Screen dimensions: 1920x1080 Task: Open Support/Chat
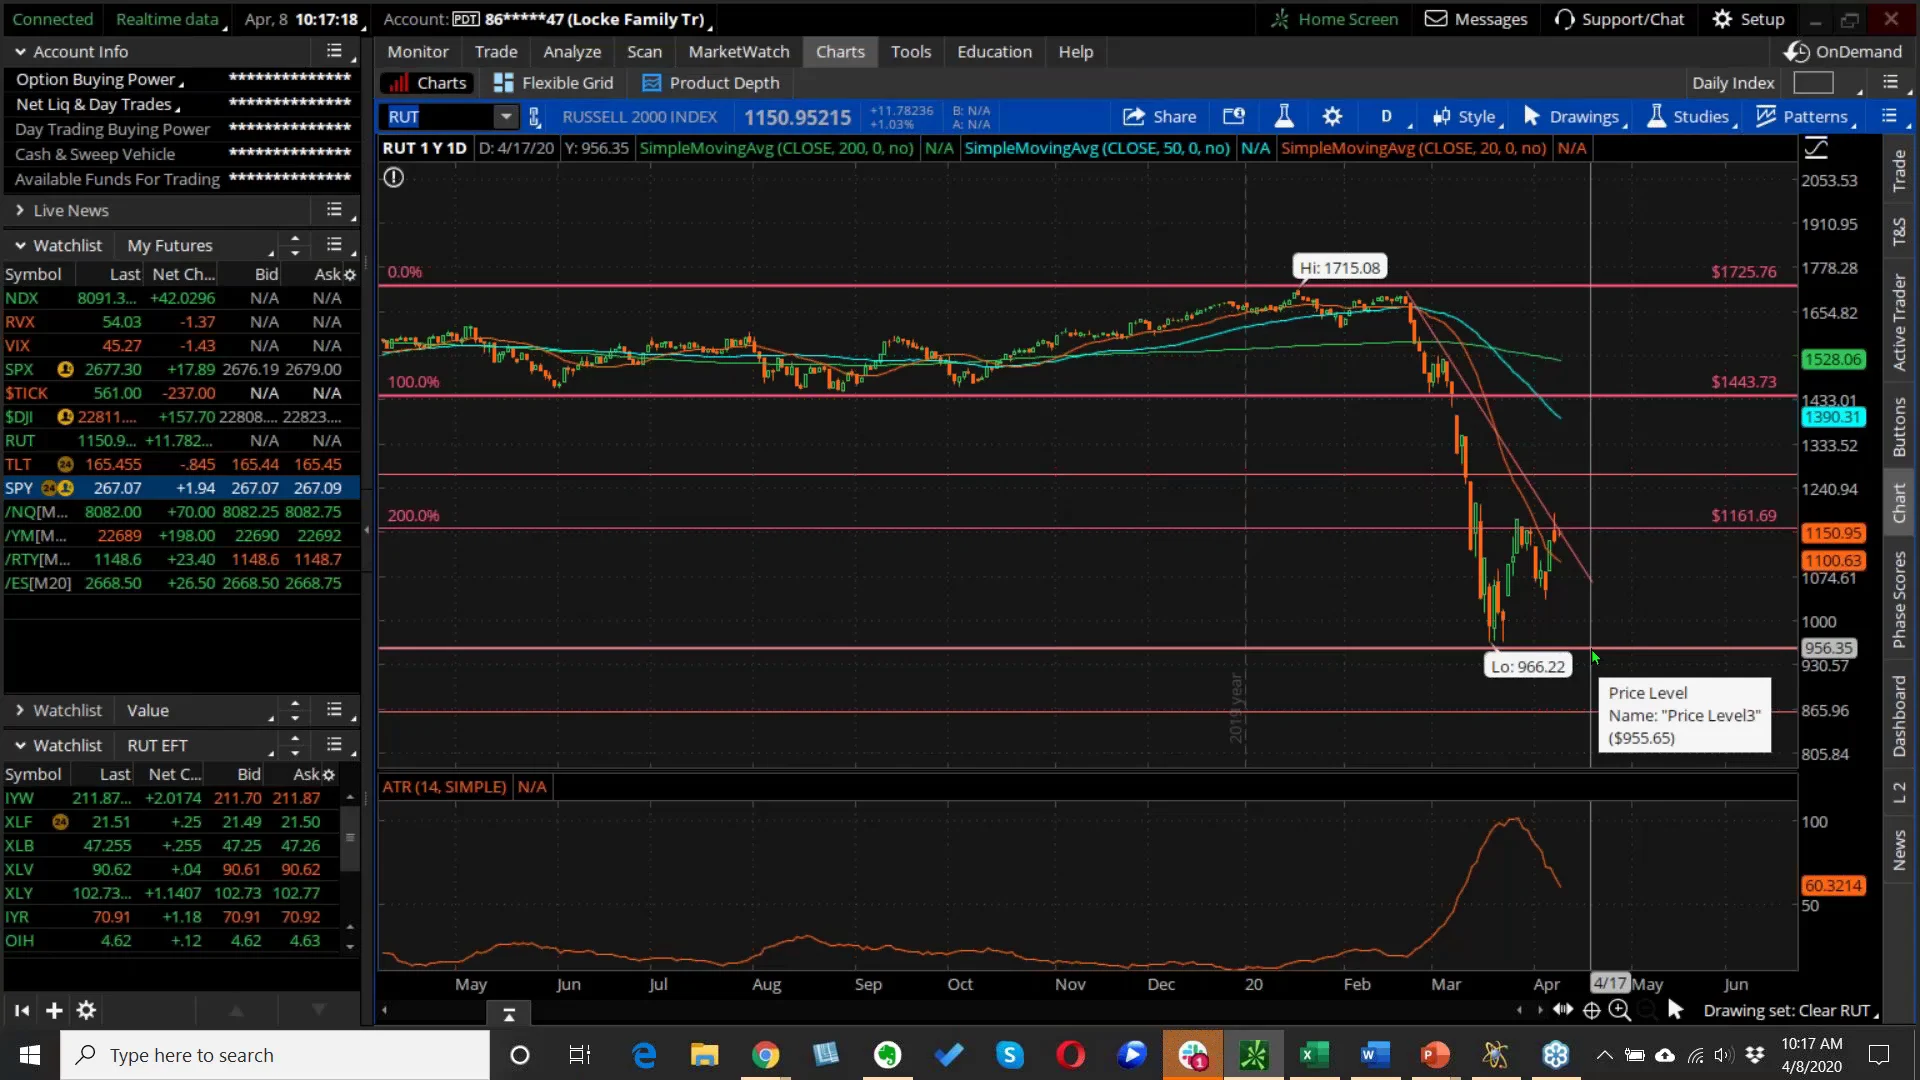click(x=1619, y=19)
